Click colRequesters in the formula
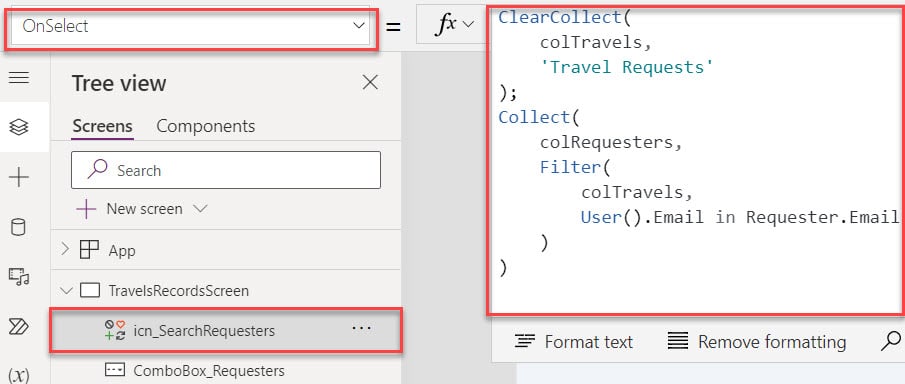905x384 pixels. tap(607, 142)
